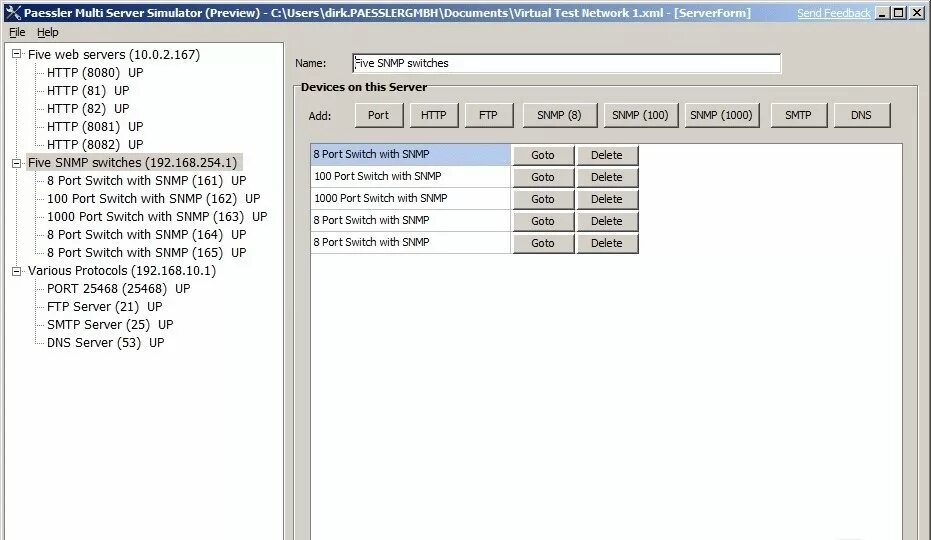Add an SNMP (8) switch device
The width and height of the screenshot is (931, 540).
559,115
